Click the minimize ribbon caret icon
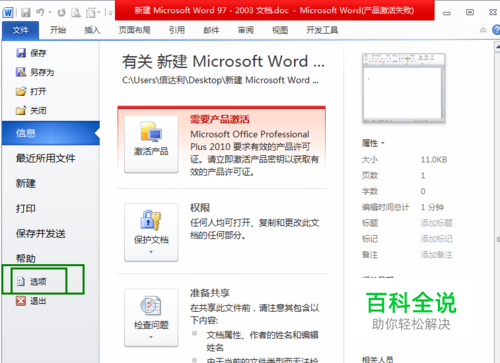The height and width of the screenshot is (363, 500). pyautogui.click(x=483, y=30)
